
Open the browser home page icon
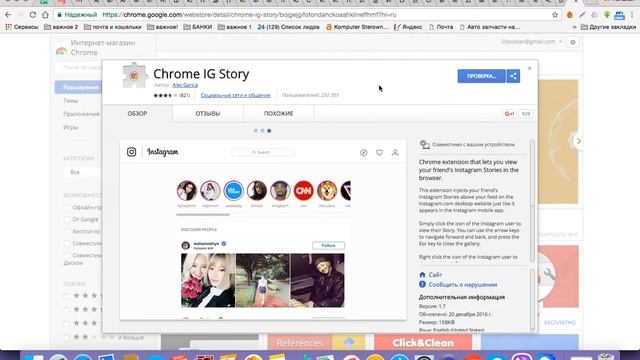point(45,15)
